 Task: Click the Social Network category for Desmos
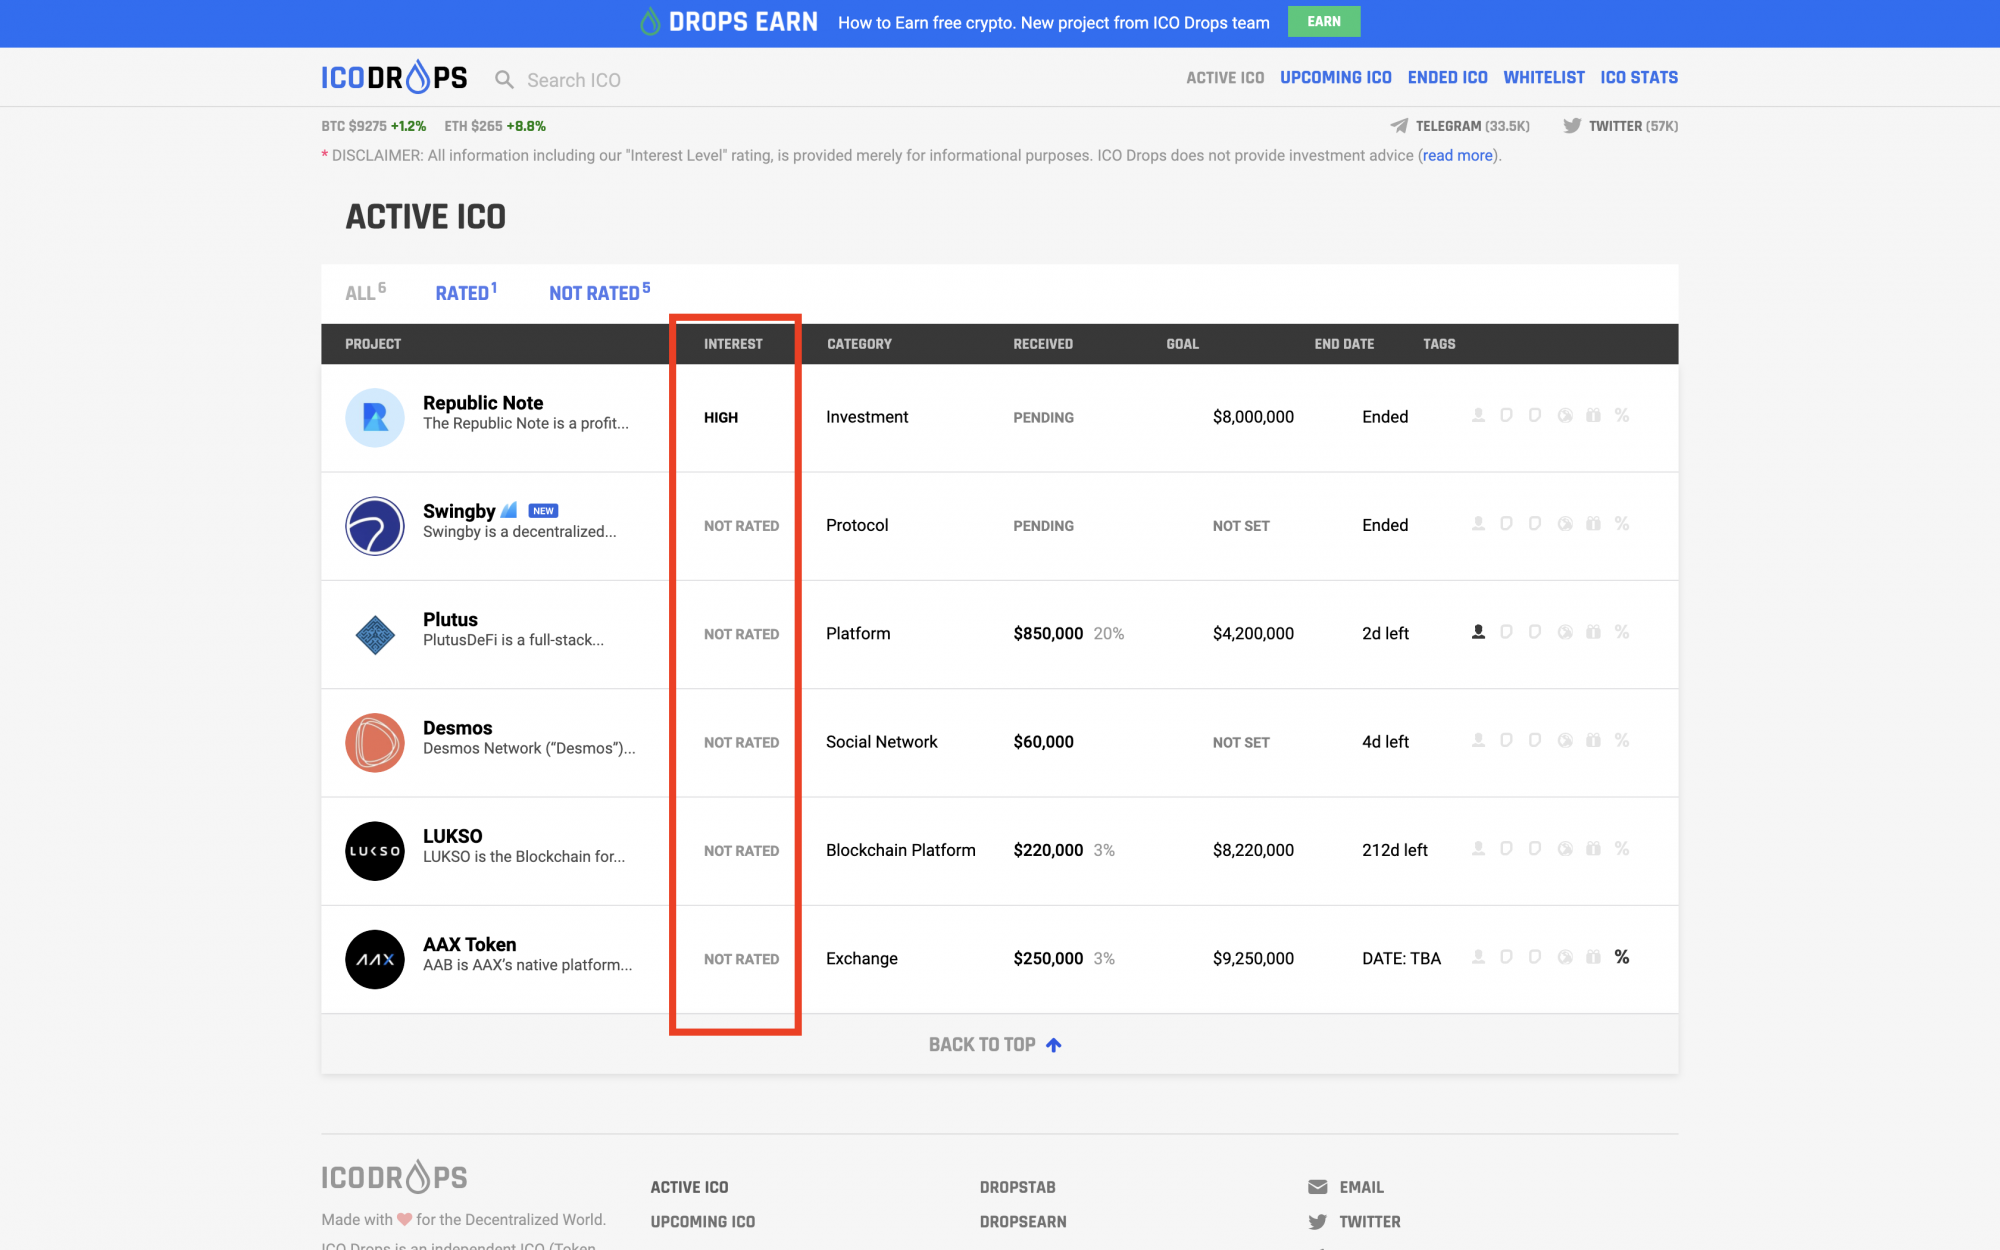881,742
